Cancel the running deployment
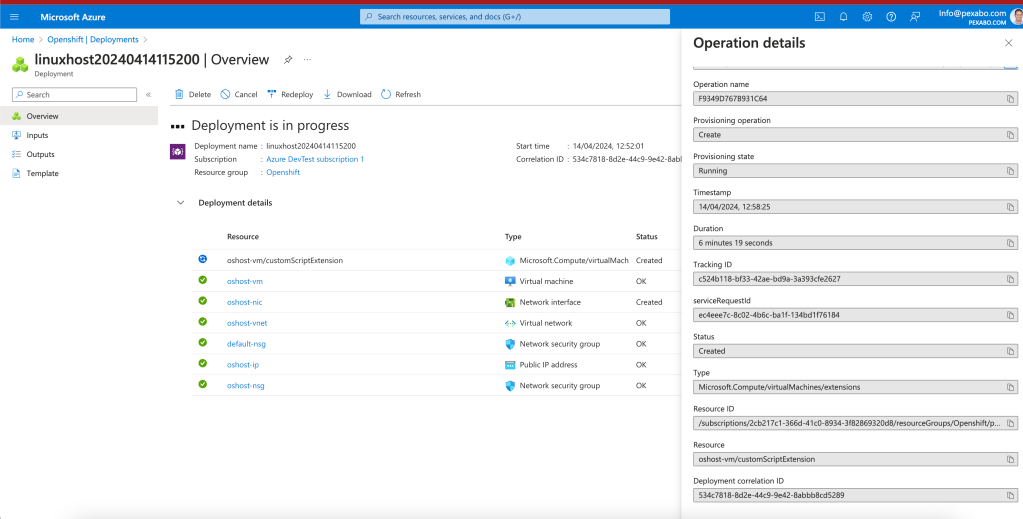Viewport: 1023px width, 519px height. tap(239, 94)
